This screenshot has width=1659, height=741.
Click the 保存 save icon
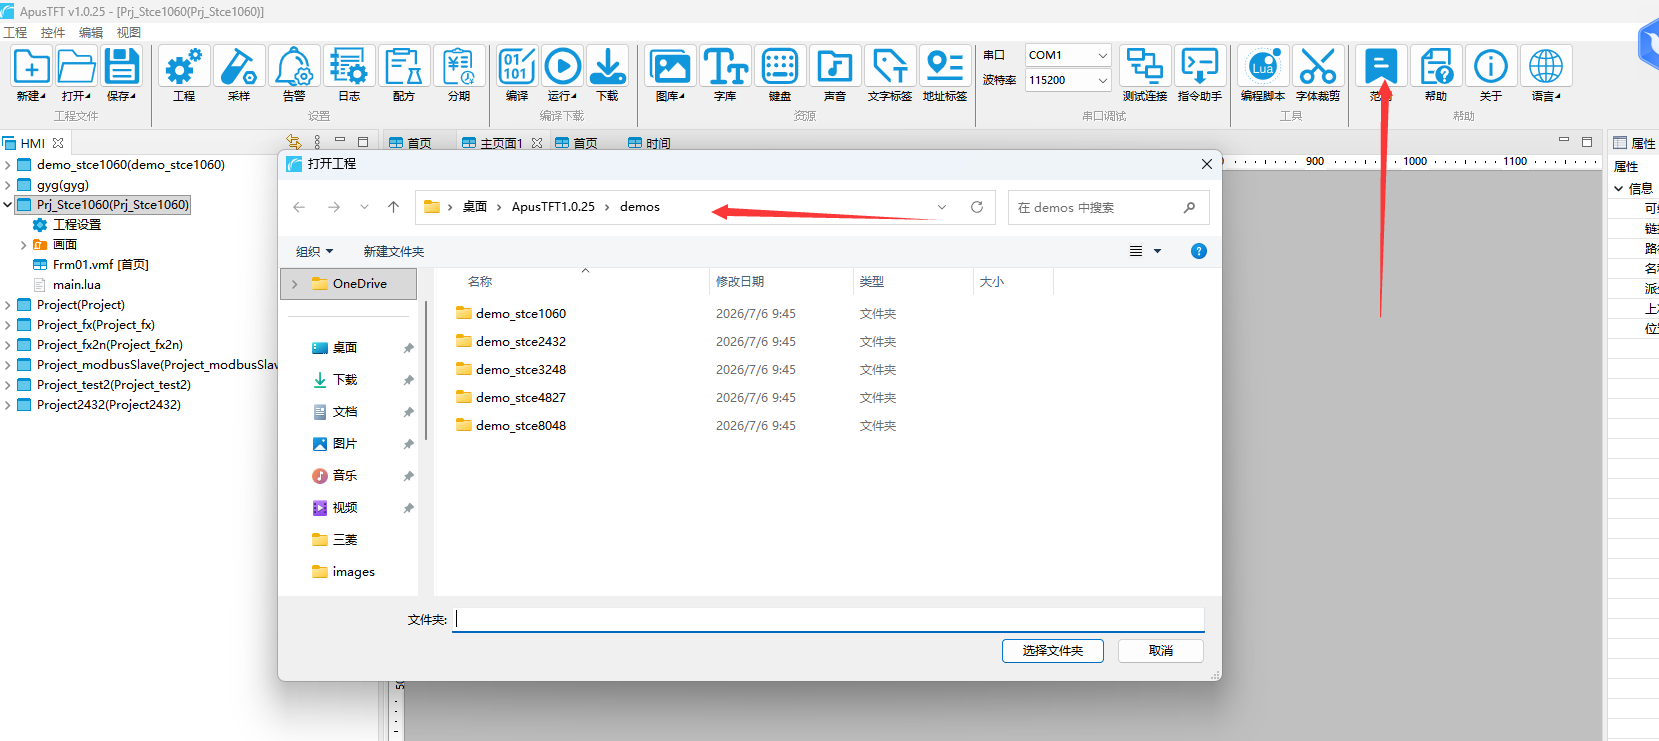click(121, 67)
